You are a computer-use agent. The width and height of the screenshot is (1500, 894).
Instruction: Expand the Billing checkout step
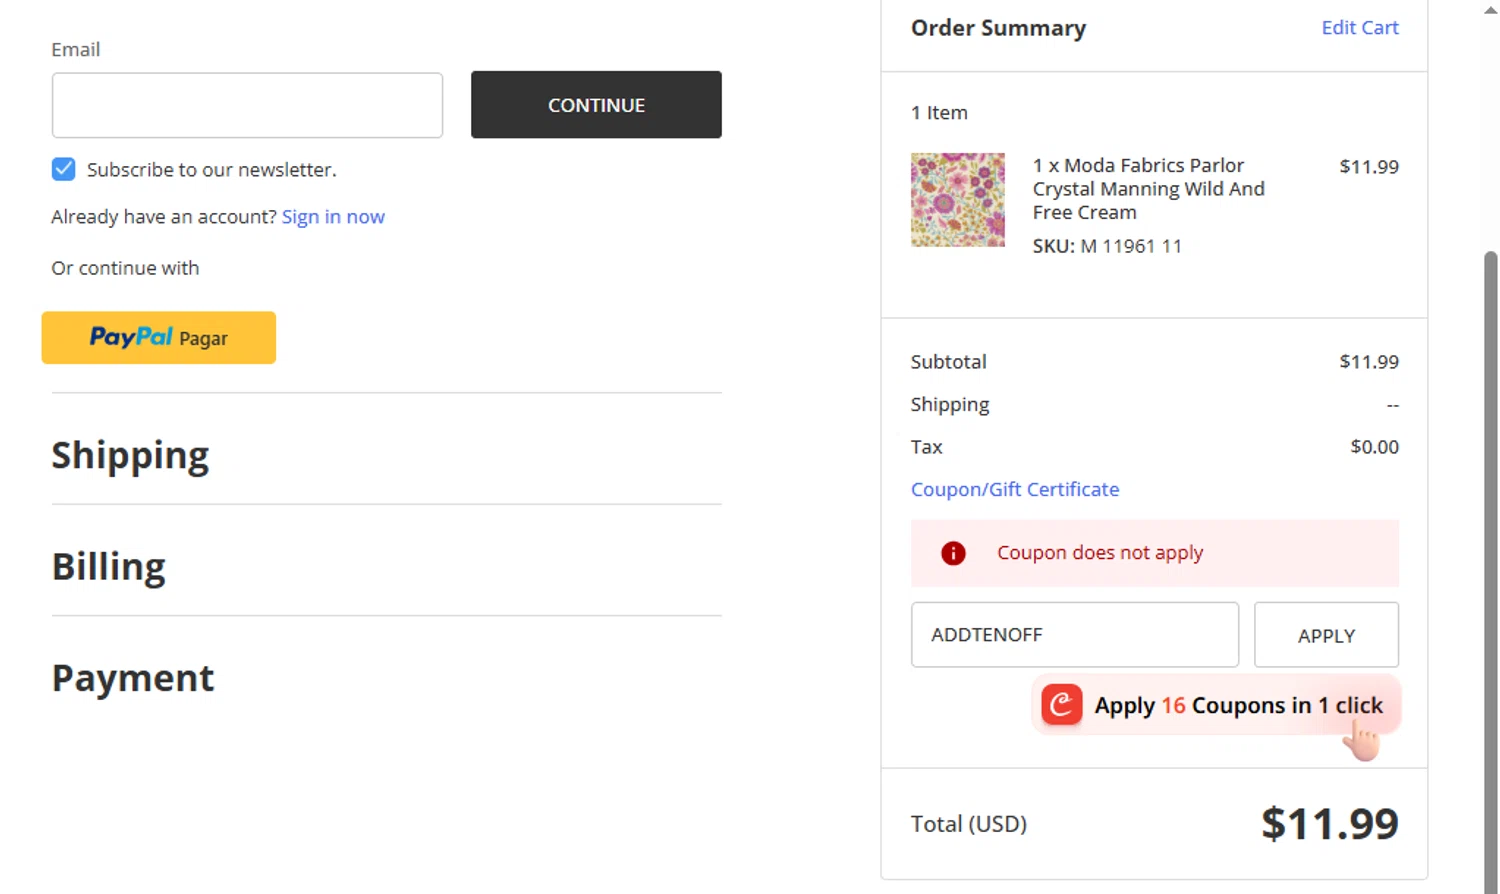[108, 566]
